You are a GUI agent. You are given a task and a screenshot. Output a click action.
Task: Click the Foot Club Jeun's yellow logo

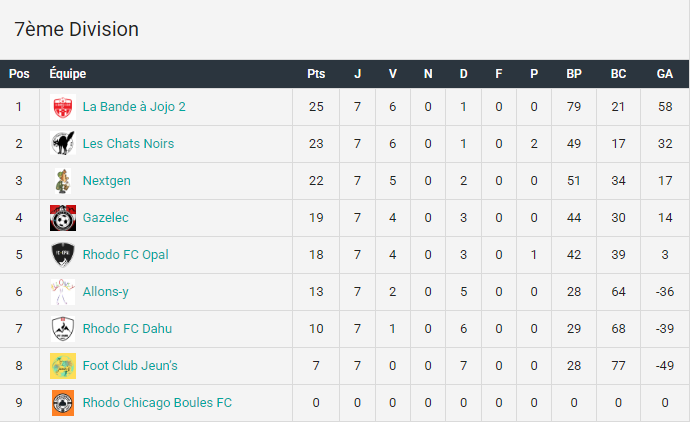(x=63, y=366)
